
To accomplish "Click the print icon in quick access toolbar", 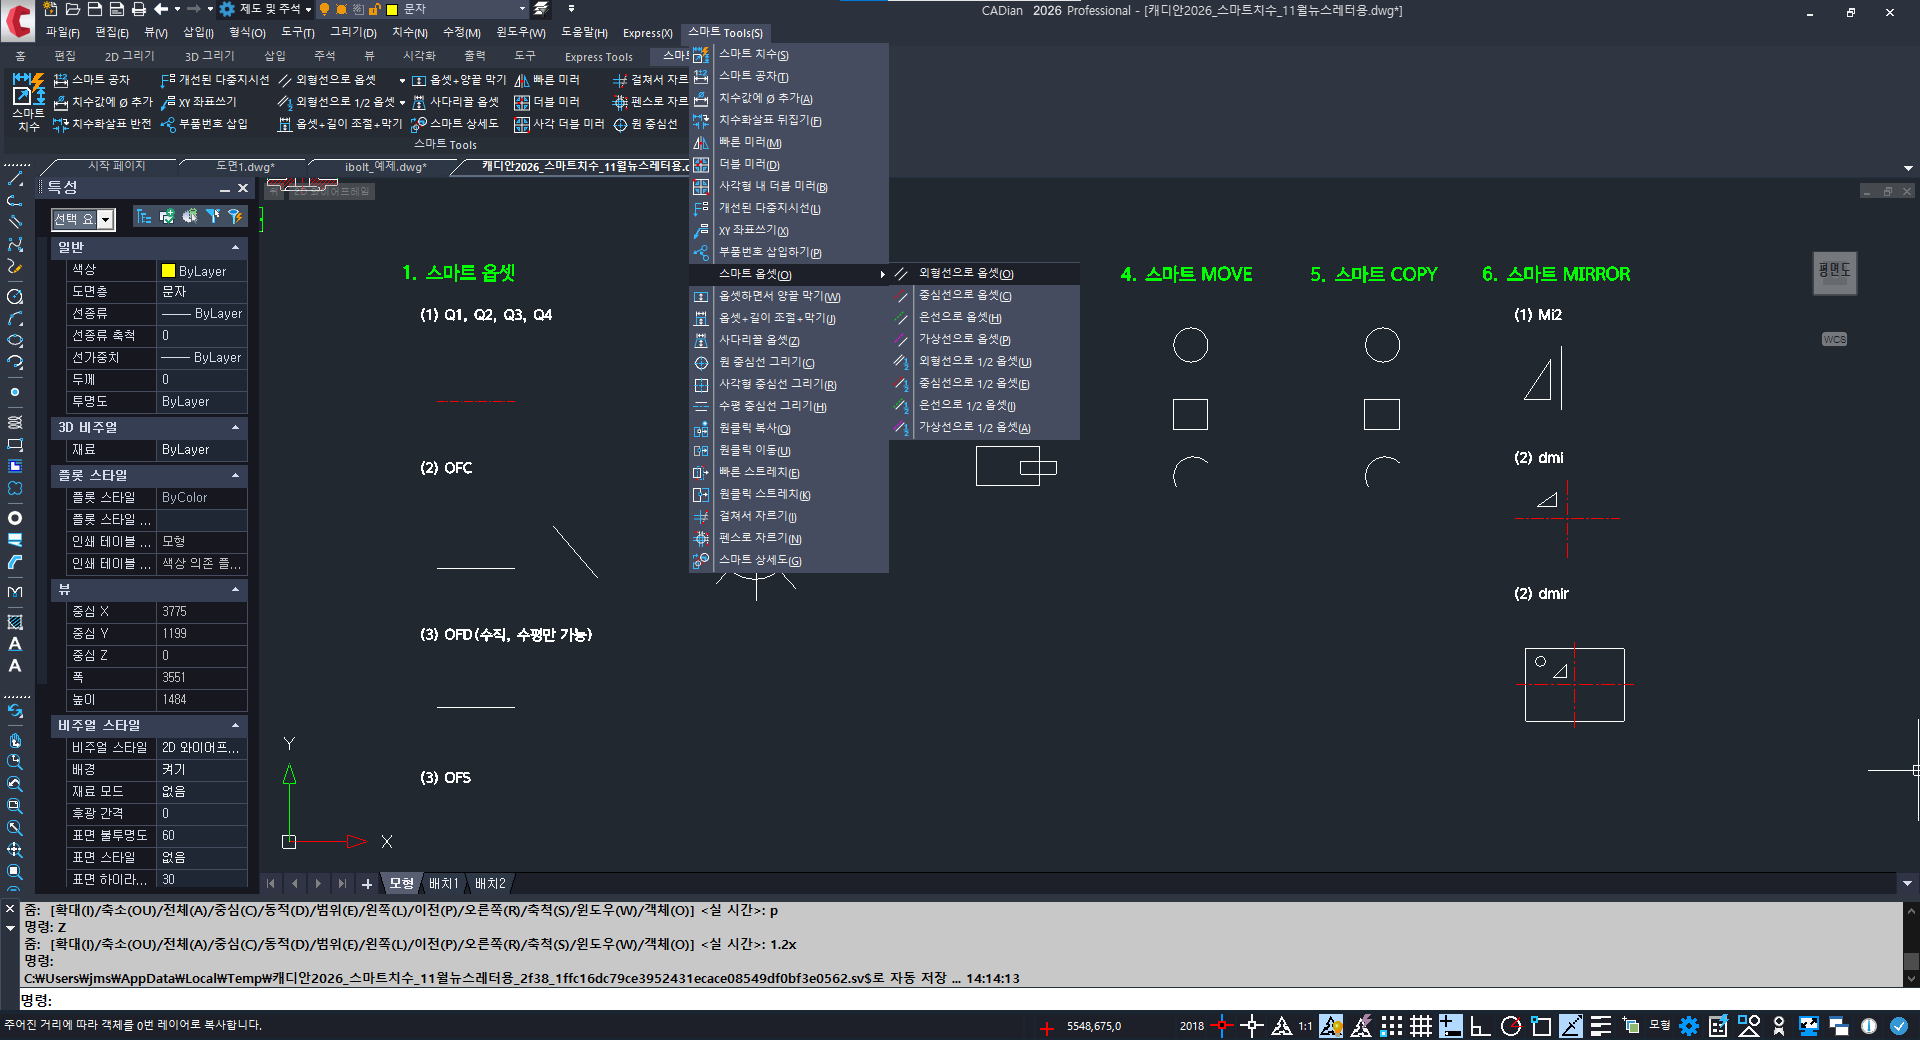I will pyautogui.click(x=139, y=9).
